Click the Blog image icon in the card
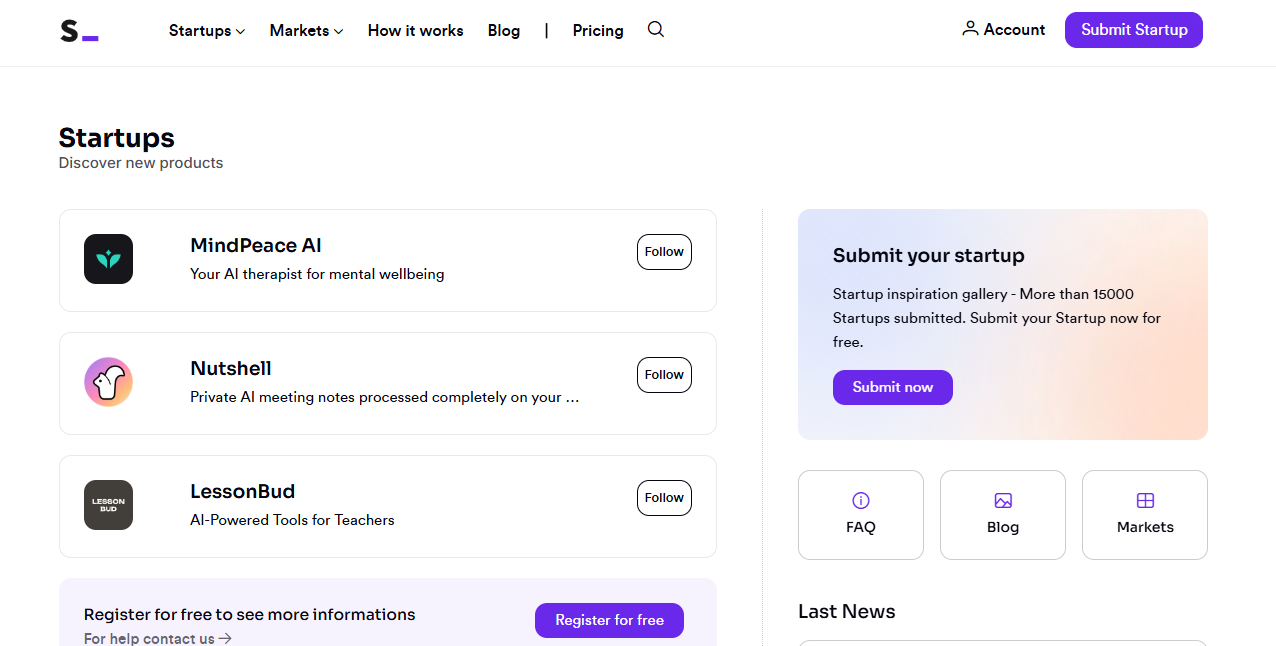The height and width of the screenshot is (646, 1276). click(x=1003, y=500)
